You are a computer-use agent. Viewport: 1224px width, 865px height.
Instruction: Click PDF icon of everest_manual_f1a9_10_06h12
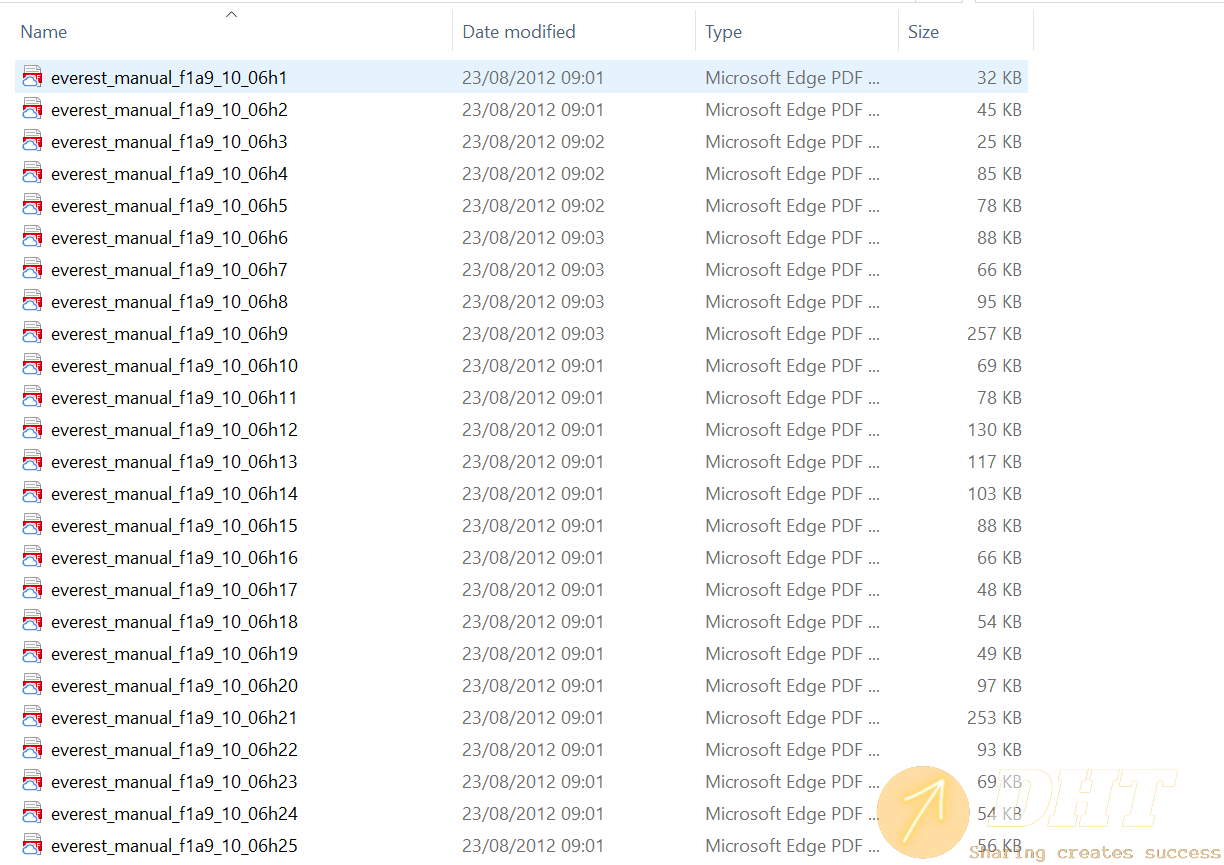33,429
